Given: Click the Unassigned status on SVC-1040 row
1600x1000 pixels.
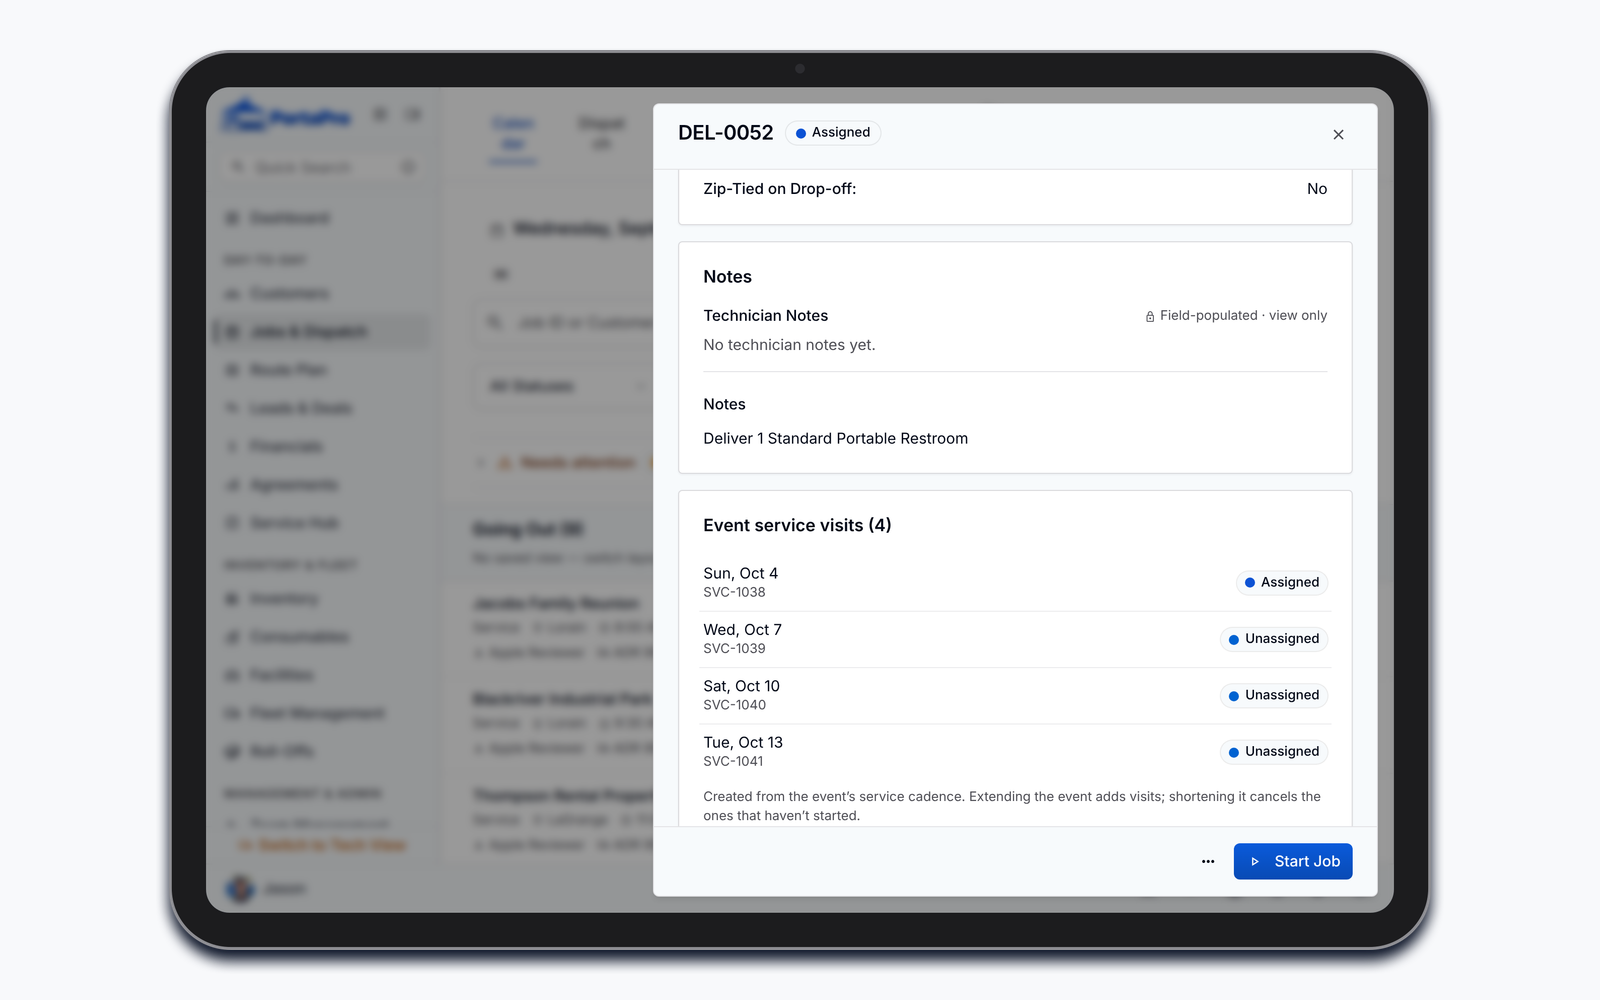Looking at the screenshot, I should point(1274,695).
